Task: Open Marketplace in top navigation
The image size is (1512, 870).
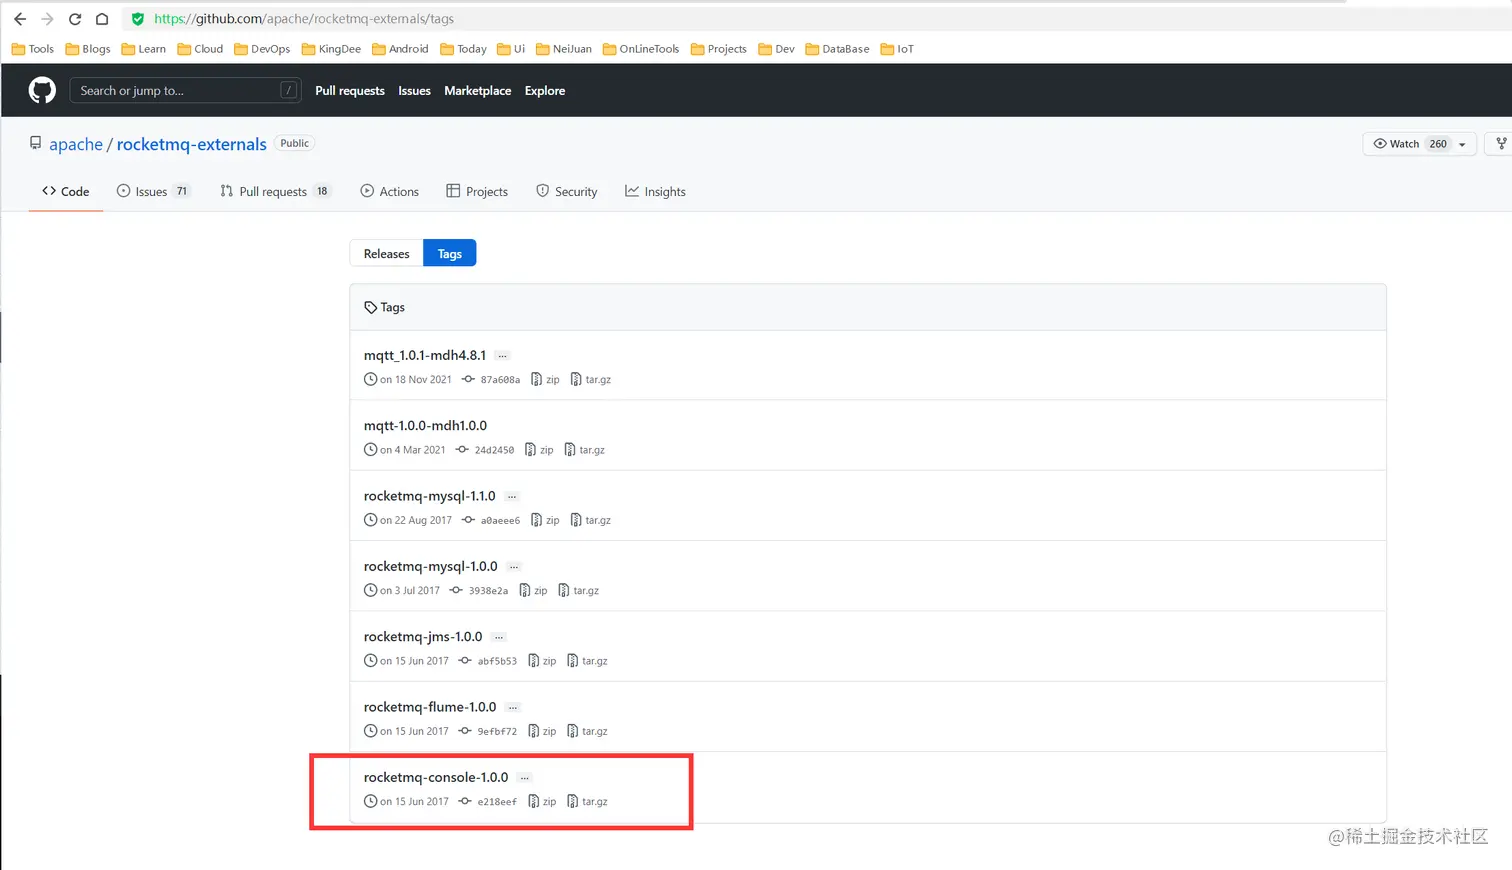Action: 478,91
